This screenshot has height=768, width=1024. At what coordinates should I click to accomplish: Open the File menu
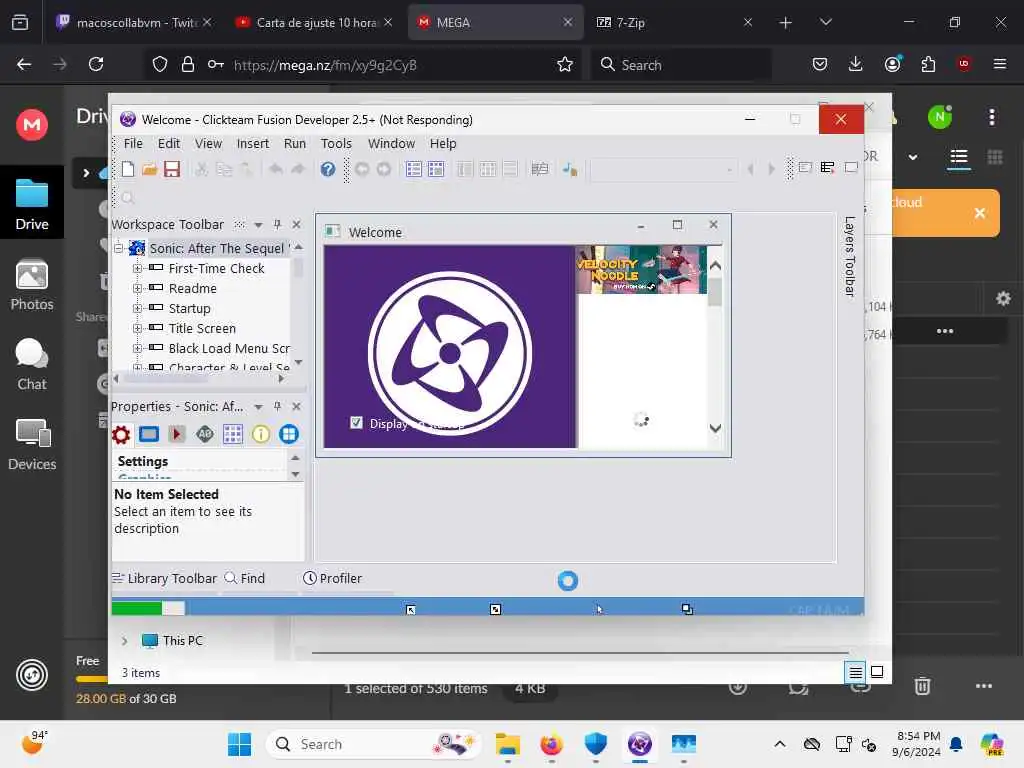[x=133, y=144]
